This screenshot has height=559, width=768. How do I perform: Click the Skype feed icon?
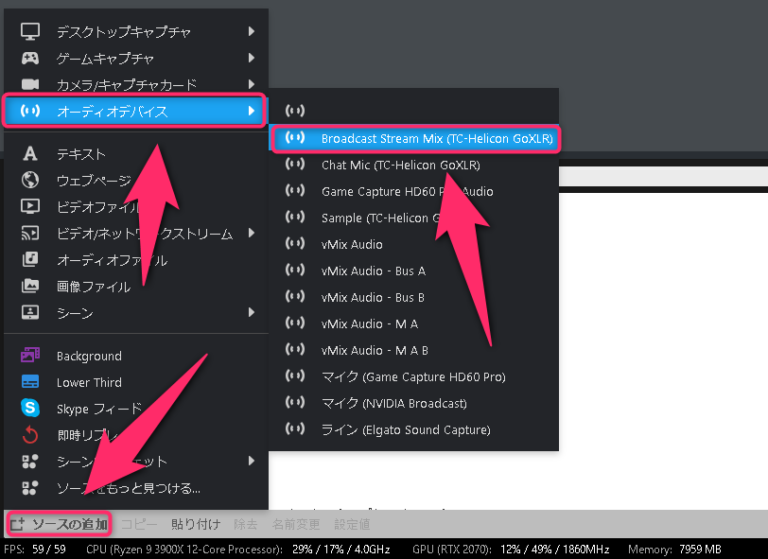click(x=30, y=408)
